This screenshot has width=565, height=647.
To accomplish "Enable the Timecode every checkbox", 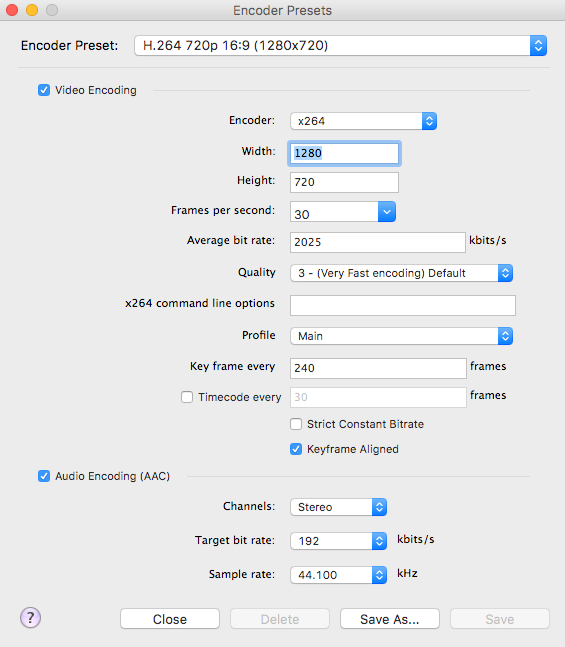I will [187, 397].
